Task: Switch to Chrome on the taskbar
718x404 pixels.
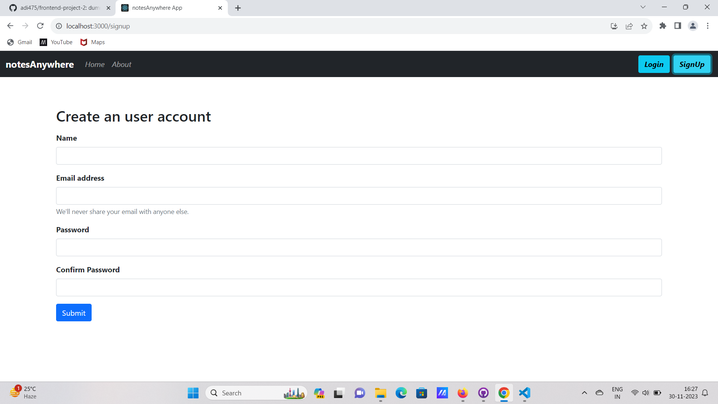Action: pos(504,393)
